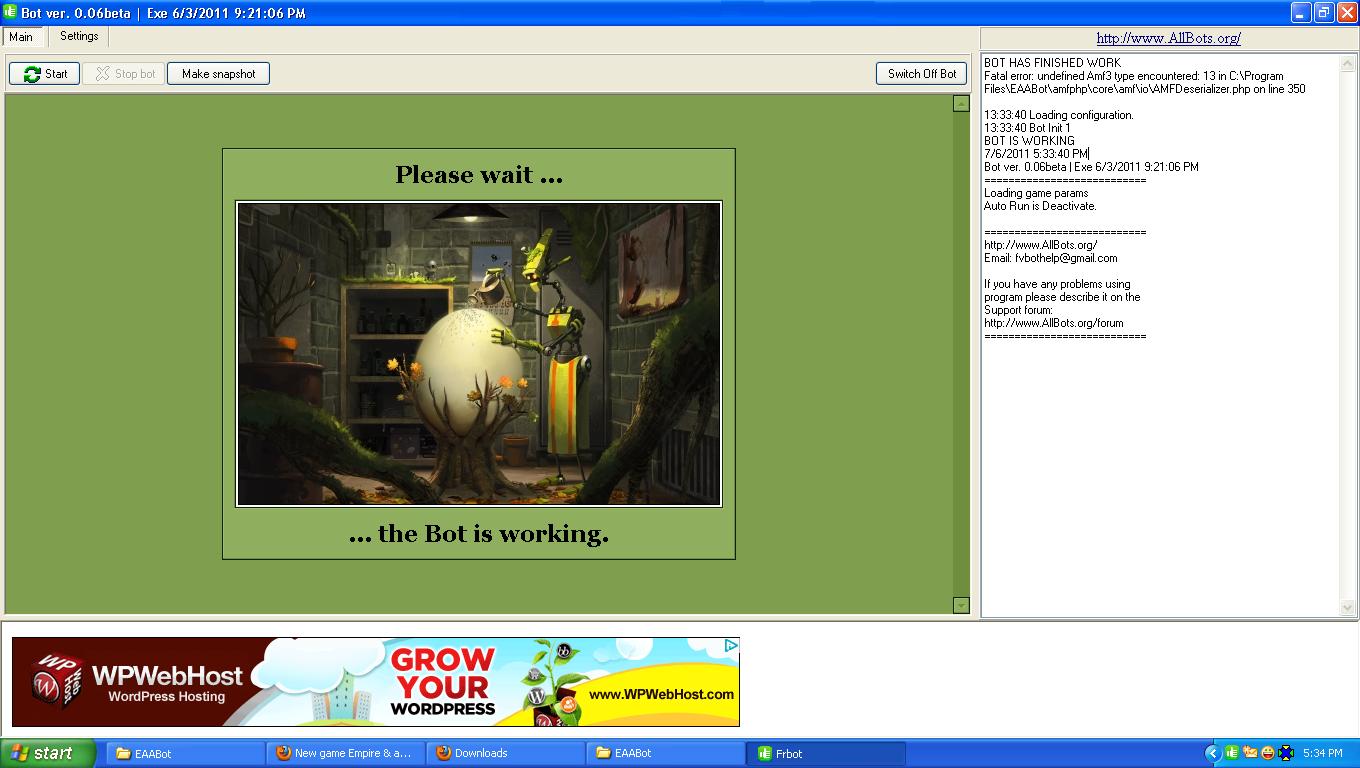
Task: Click the Make snapshot button
Action: pos(218,74)
